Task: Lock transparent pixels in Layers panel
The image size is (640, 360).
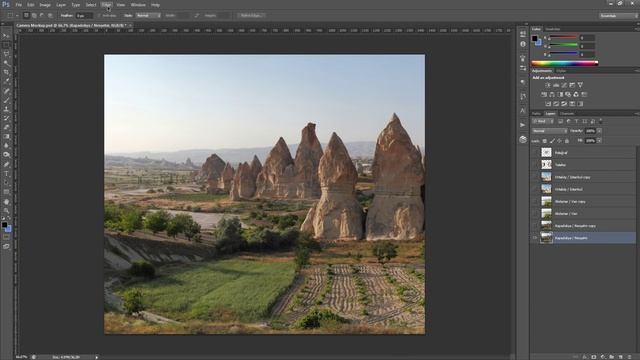Action: [x=544, y=141]
